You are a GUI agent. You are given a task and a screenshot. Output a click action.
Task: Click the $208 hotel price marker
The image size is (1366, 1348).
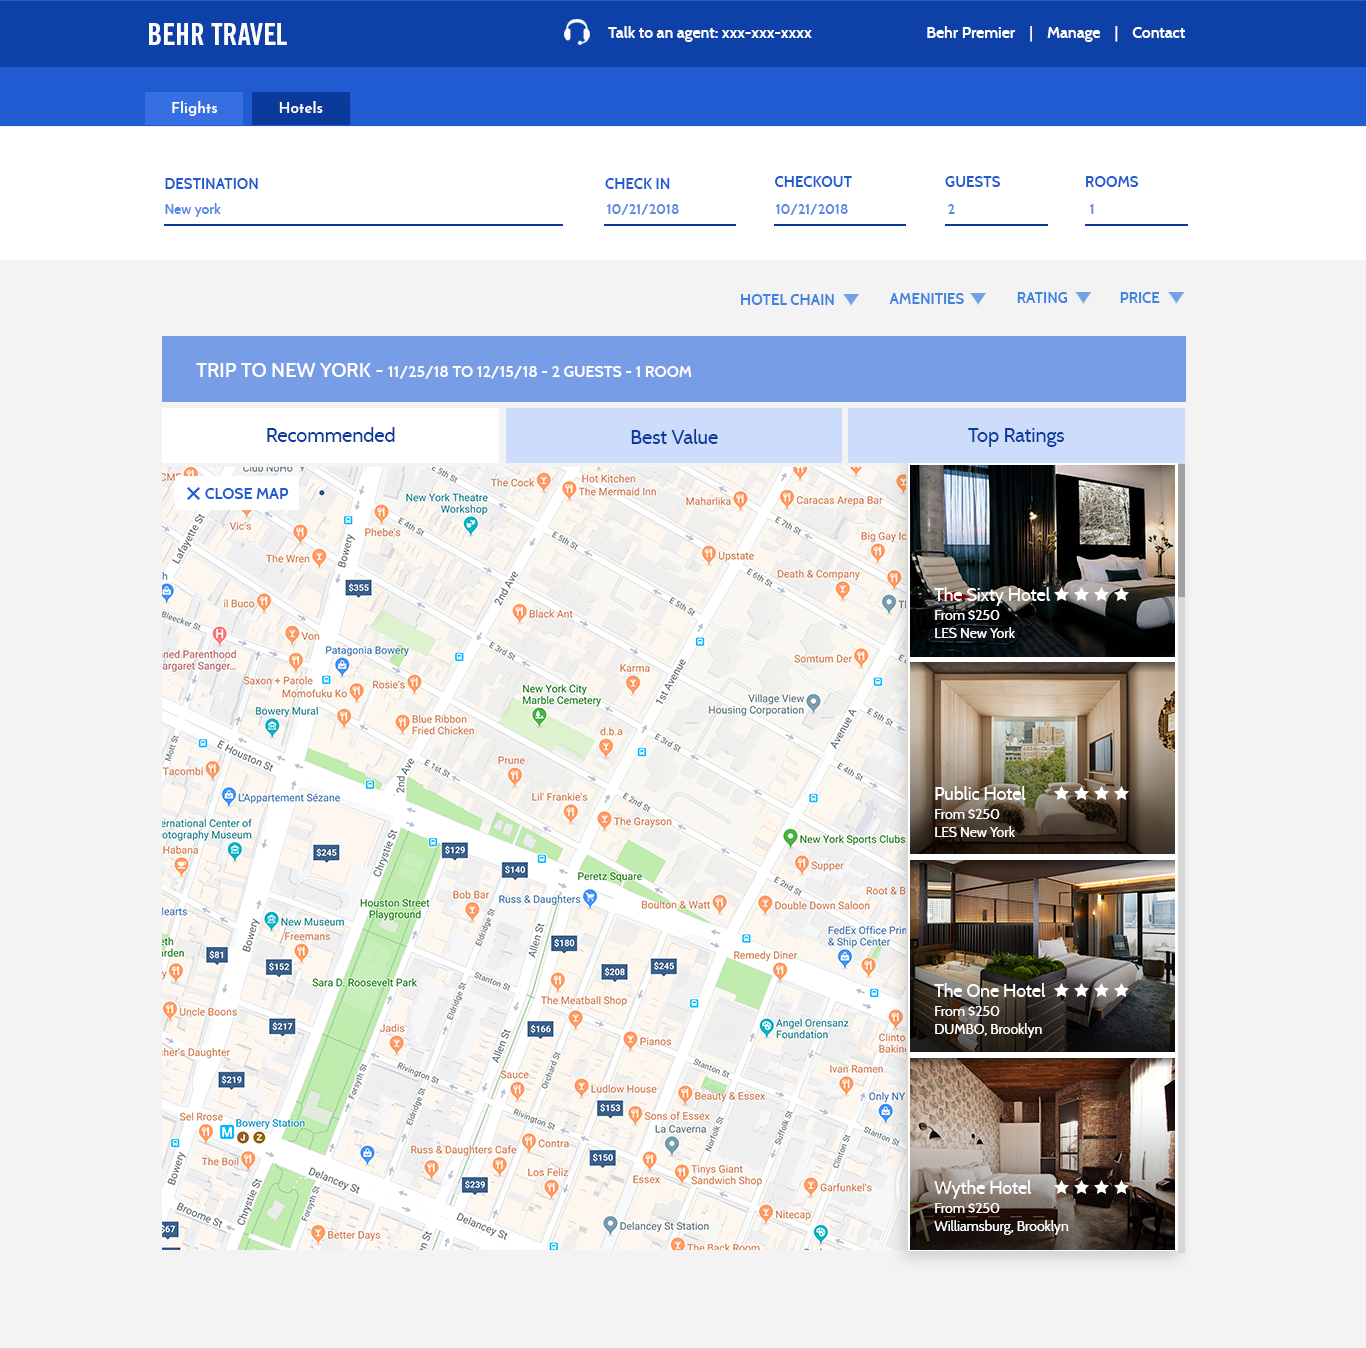(x=614, y=972)
